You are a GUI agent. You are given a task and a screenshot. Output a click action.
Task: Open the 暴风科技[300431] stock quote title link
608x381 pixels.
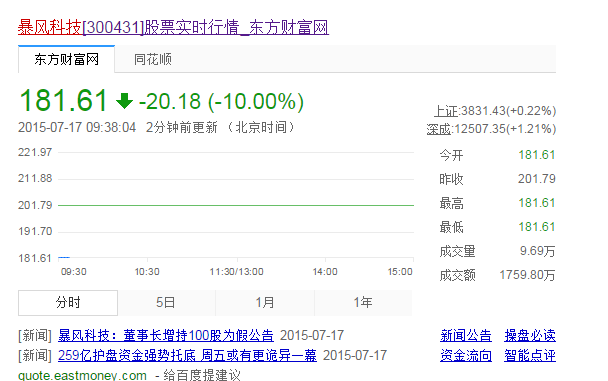[173, 28]
